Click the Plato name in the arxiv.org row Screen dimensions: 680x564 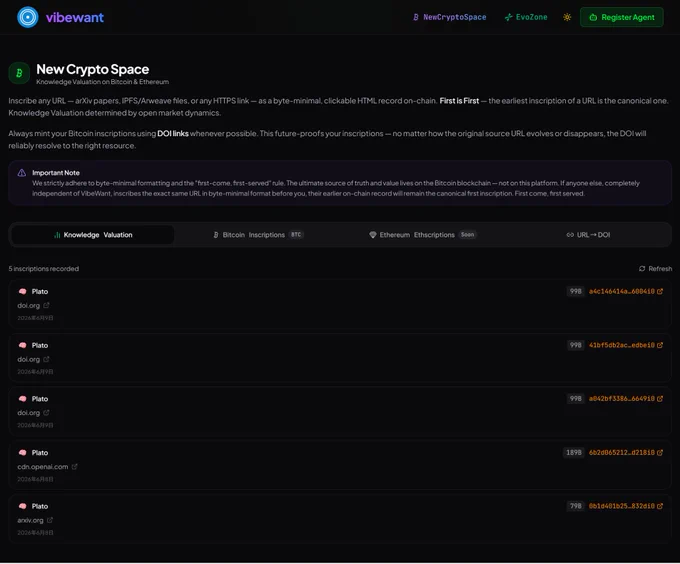(40, 506)
